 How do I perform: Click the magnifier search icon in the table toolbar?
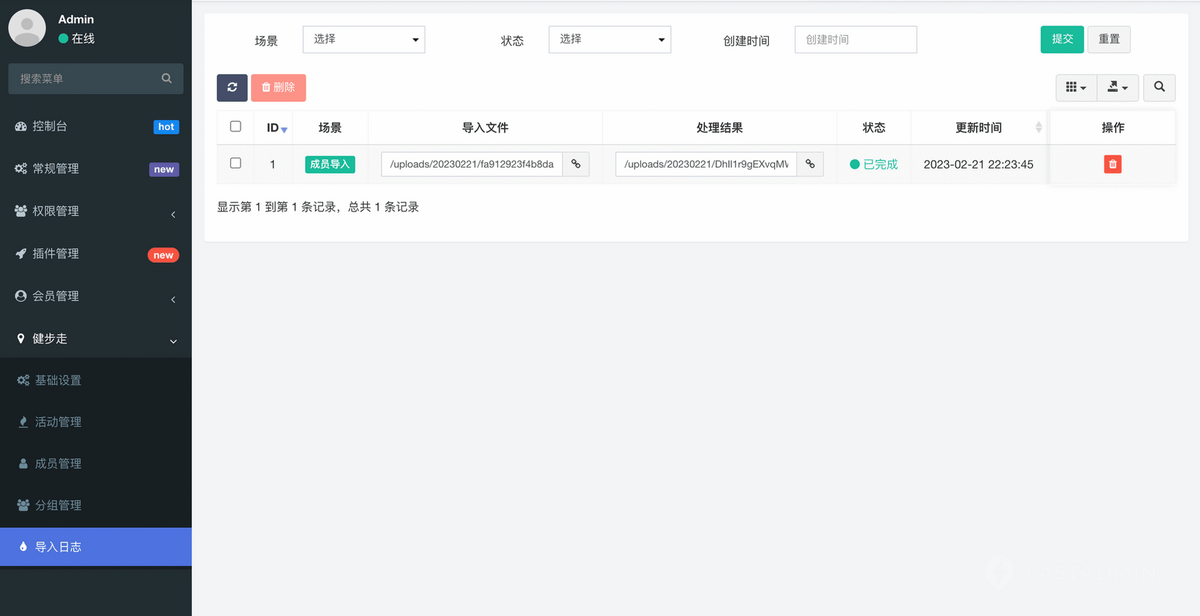[1158, 88]
